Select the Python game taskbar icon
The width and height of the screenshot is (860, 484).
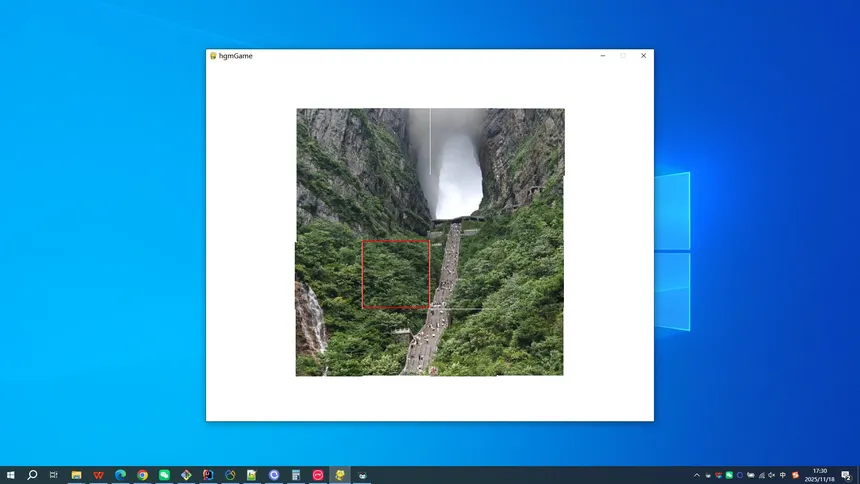[340, 475]
